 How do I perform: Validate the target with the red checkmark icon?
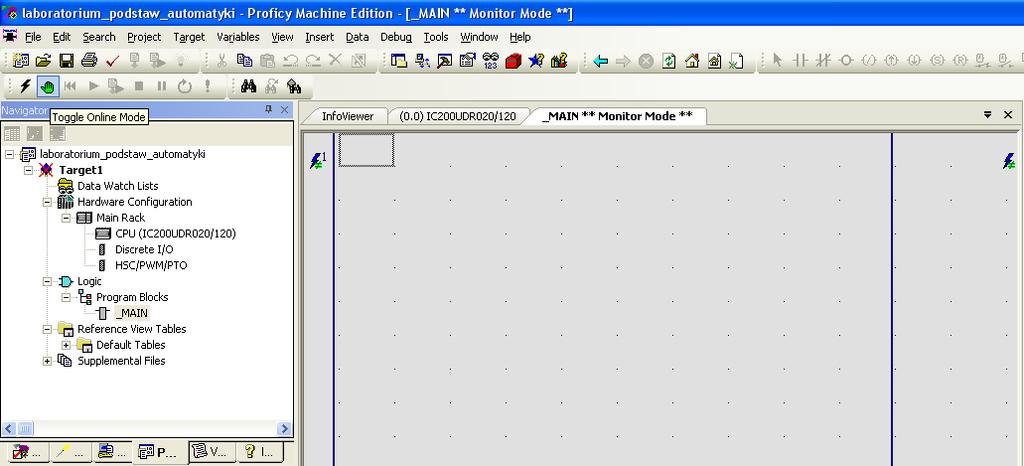(x=112, y=61)
